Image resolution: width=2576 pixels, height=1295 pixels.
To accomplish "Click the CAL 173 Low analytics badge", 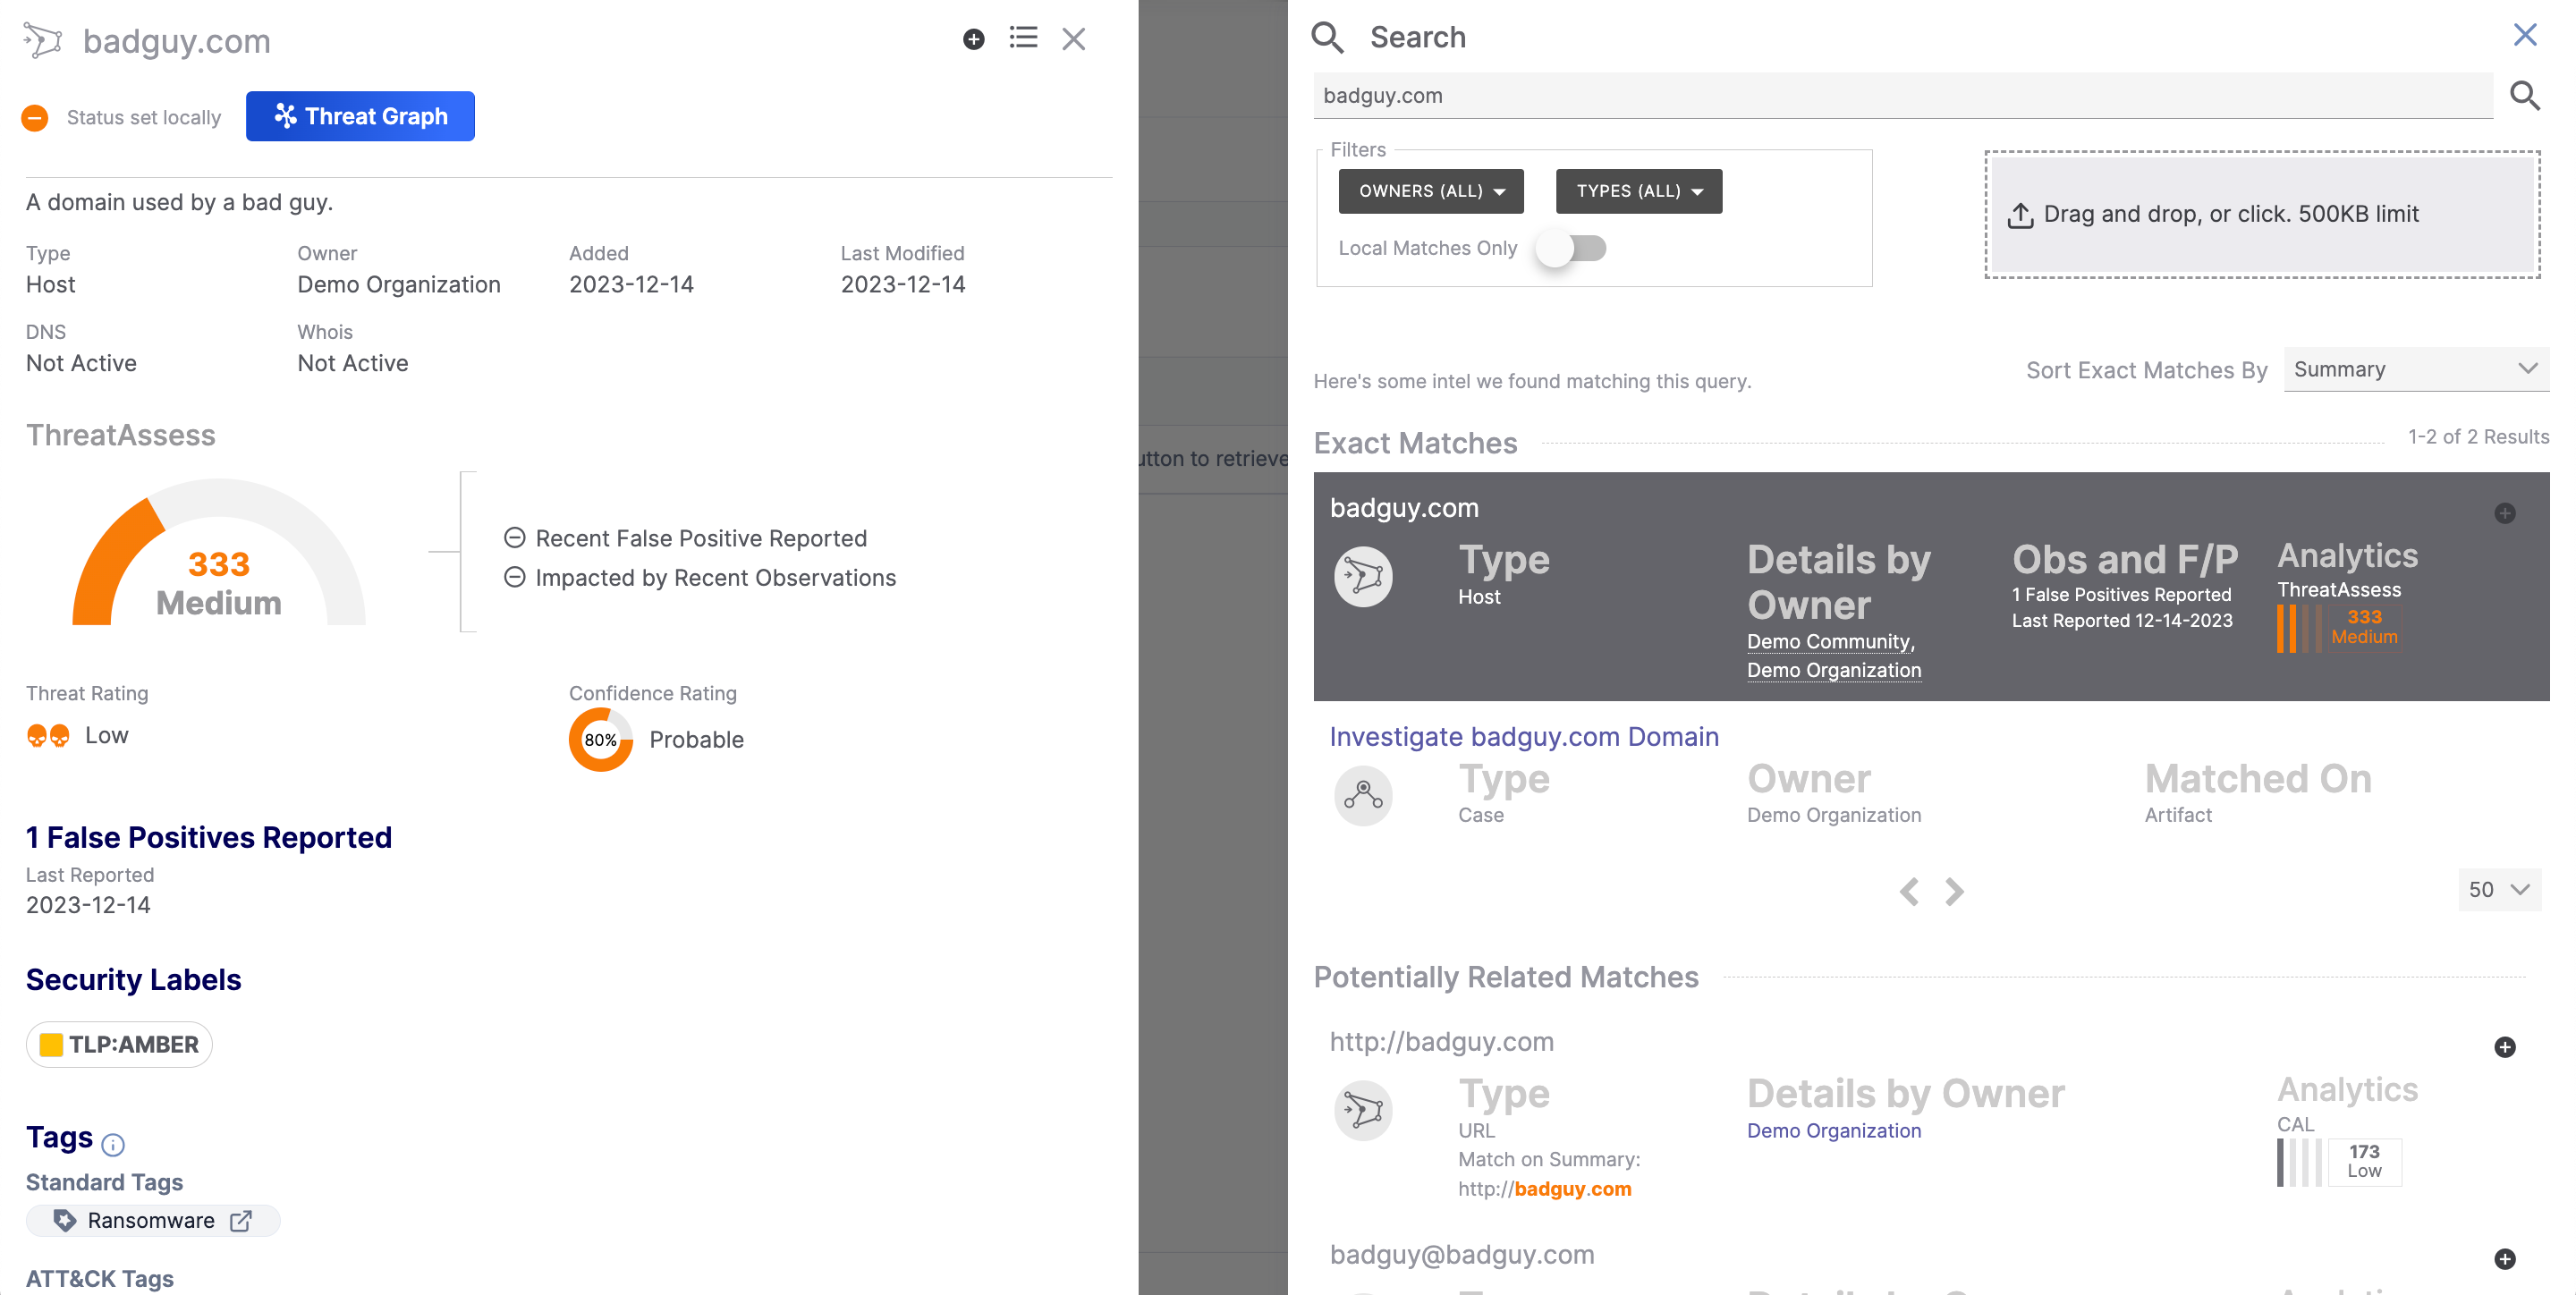I will click(x=2339, y=1162).
